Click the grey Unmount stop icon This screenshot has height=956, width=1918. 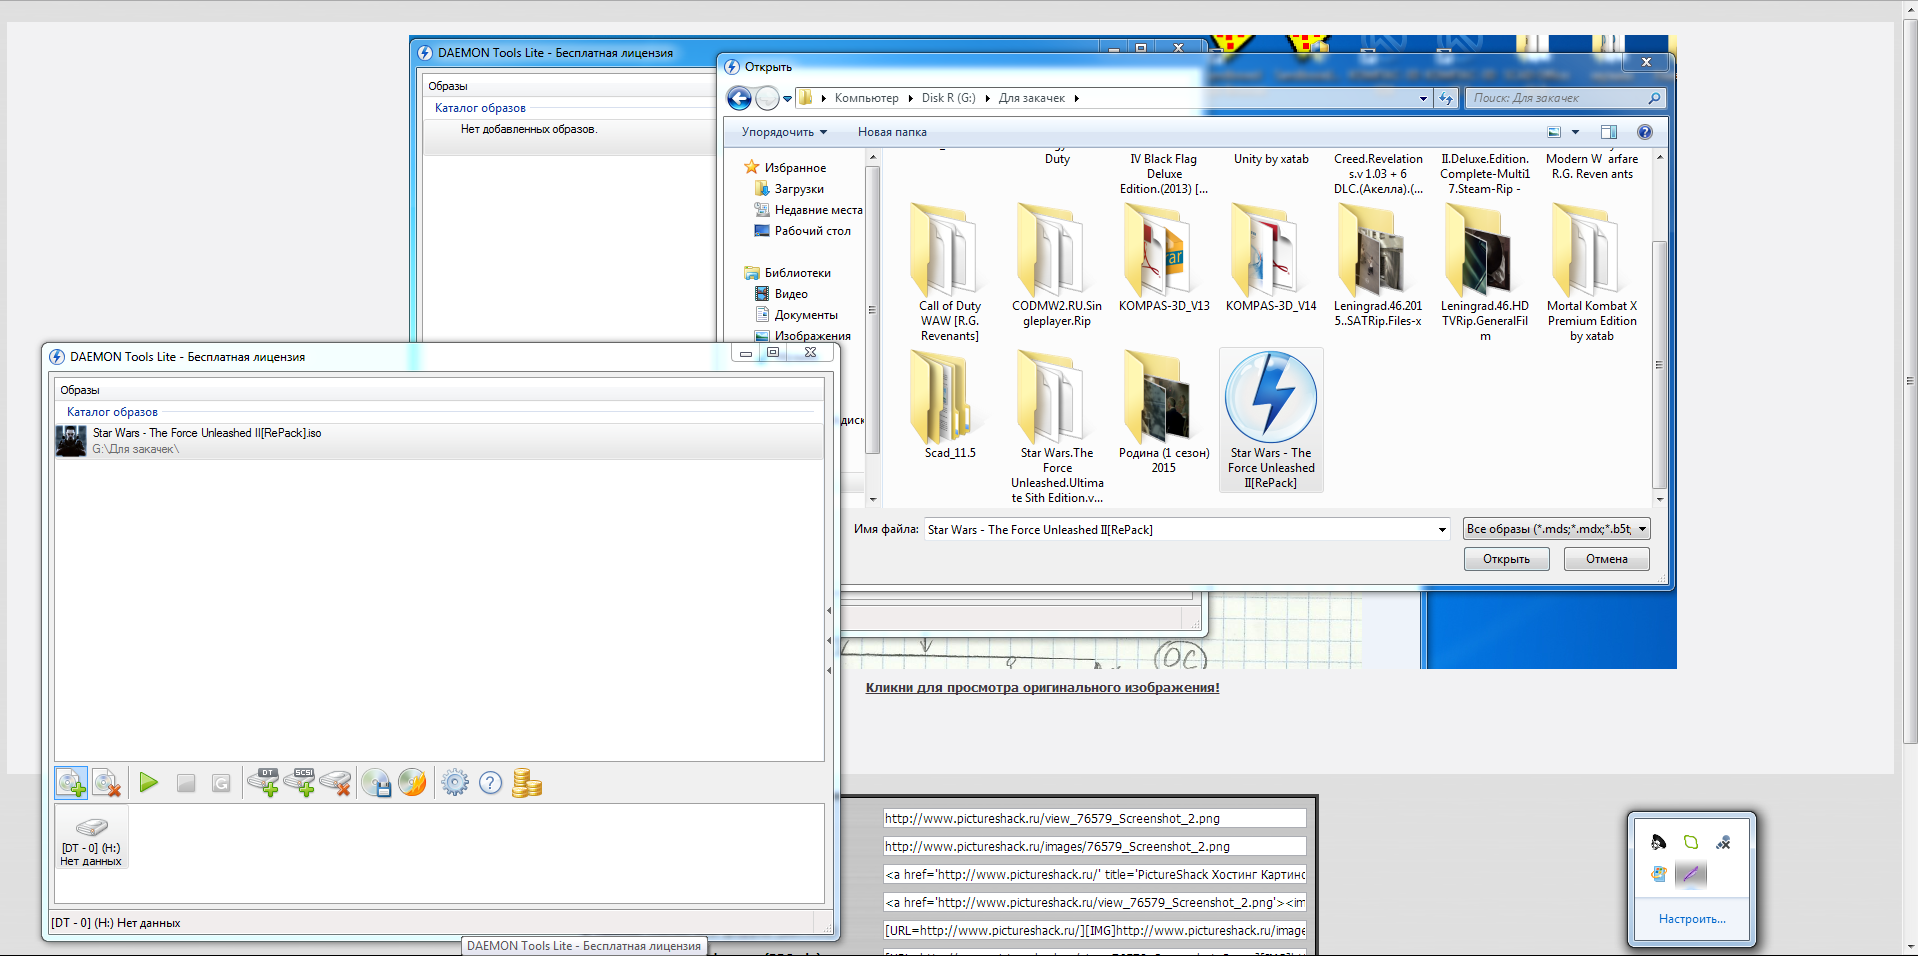186,783
